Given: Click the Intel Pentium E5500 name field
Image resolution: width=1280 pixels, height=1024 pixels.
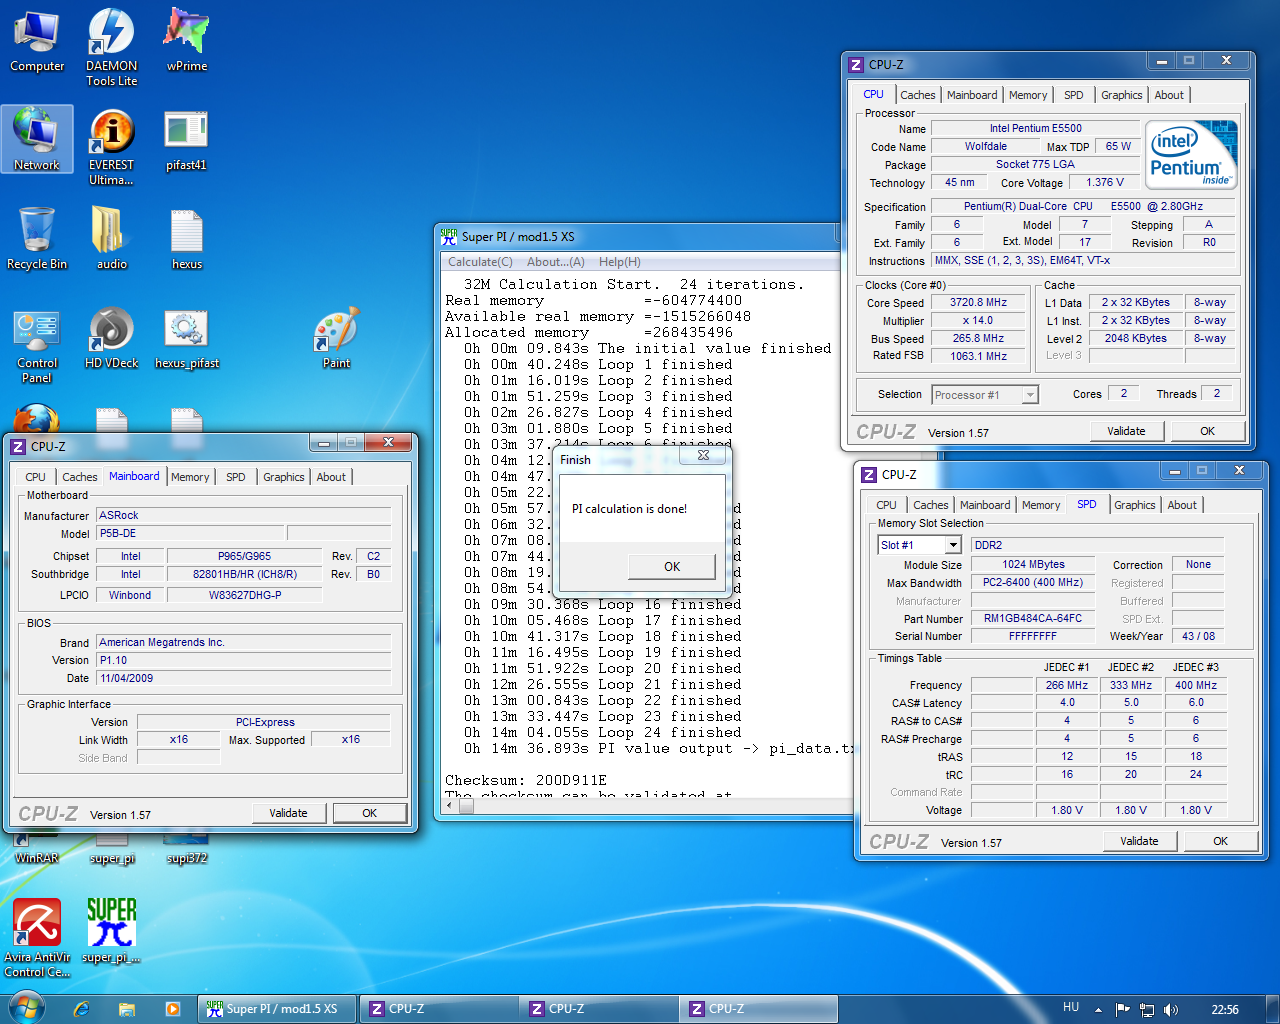Looking at the screenshot, I should pyautogui.click(x=1035, y=128).
